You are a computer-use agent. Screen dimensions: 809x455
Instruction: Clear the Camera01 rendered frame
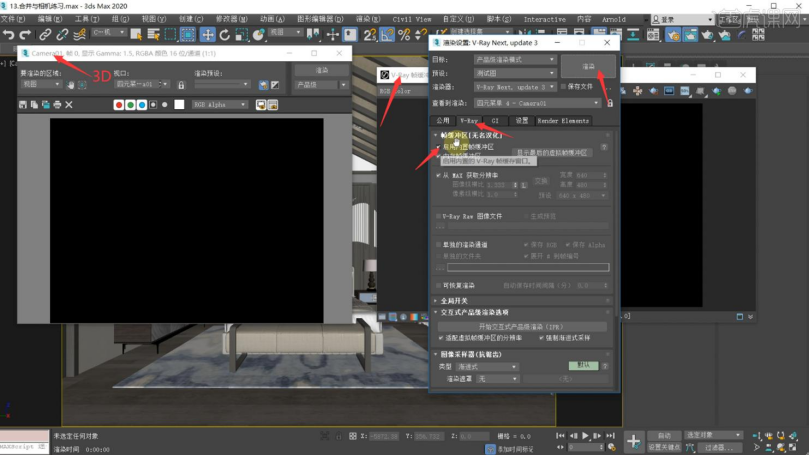tap(69, 105)
